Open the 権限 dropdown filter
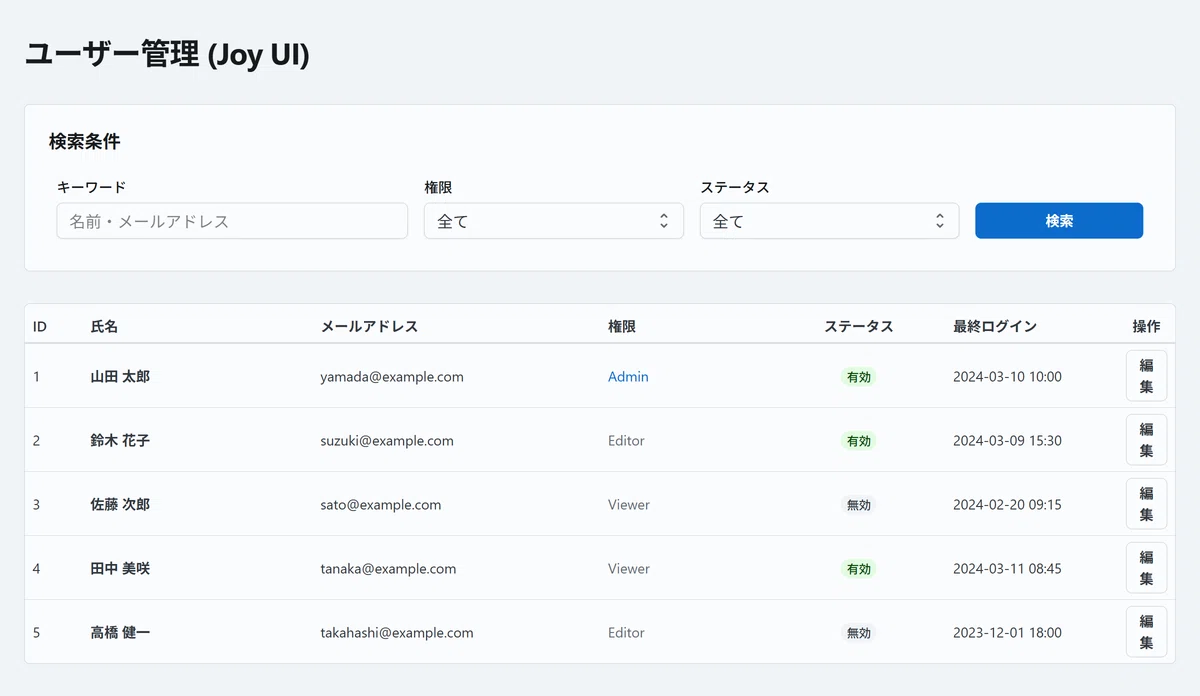Viewport: 1200px width, 696px height. (554, 221)
